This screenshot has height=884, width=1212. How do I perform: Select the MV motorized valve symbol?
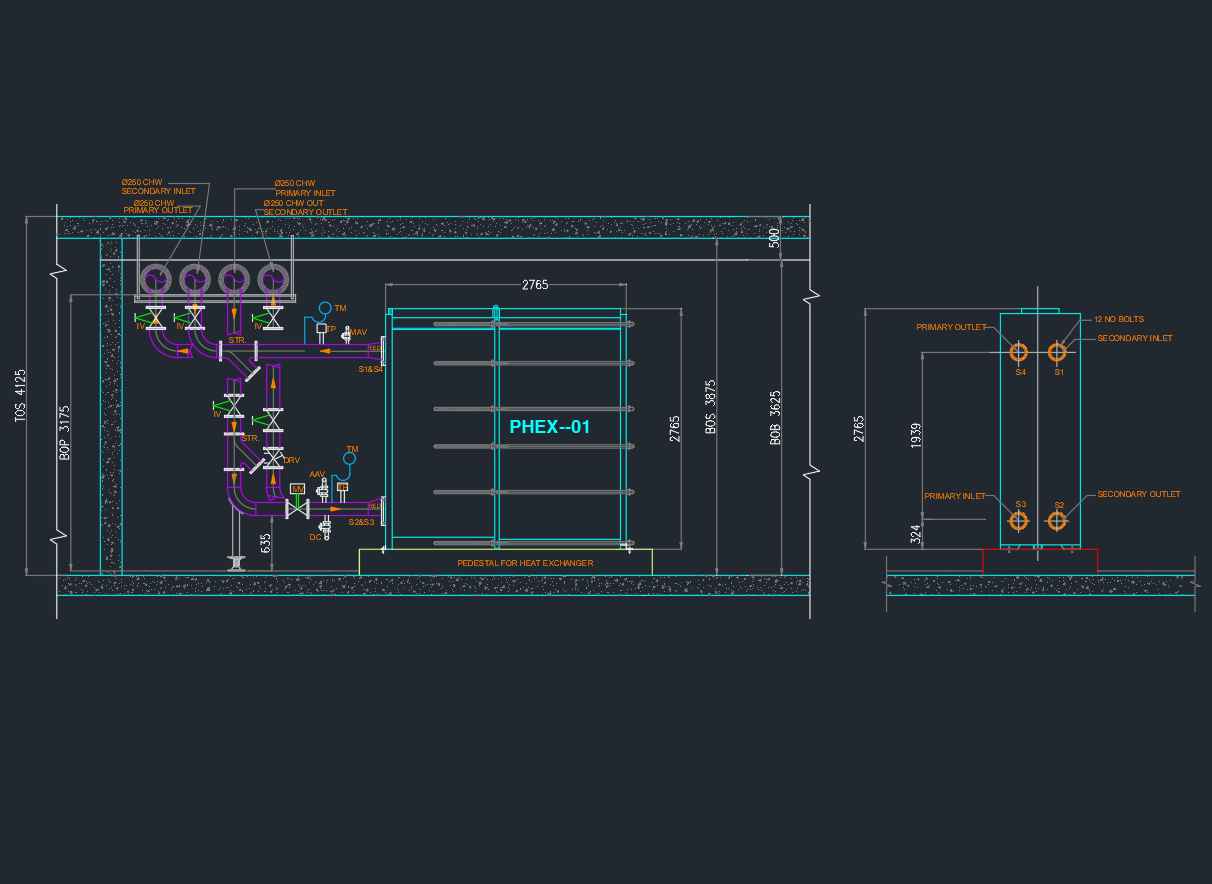point(297,489)
